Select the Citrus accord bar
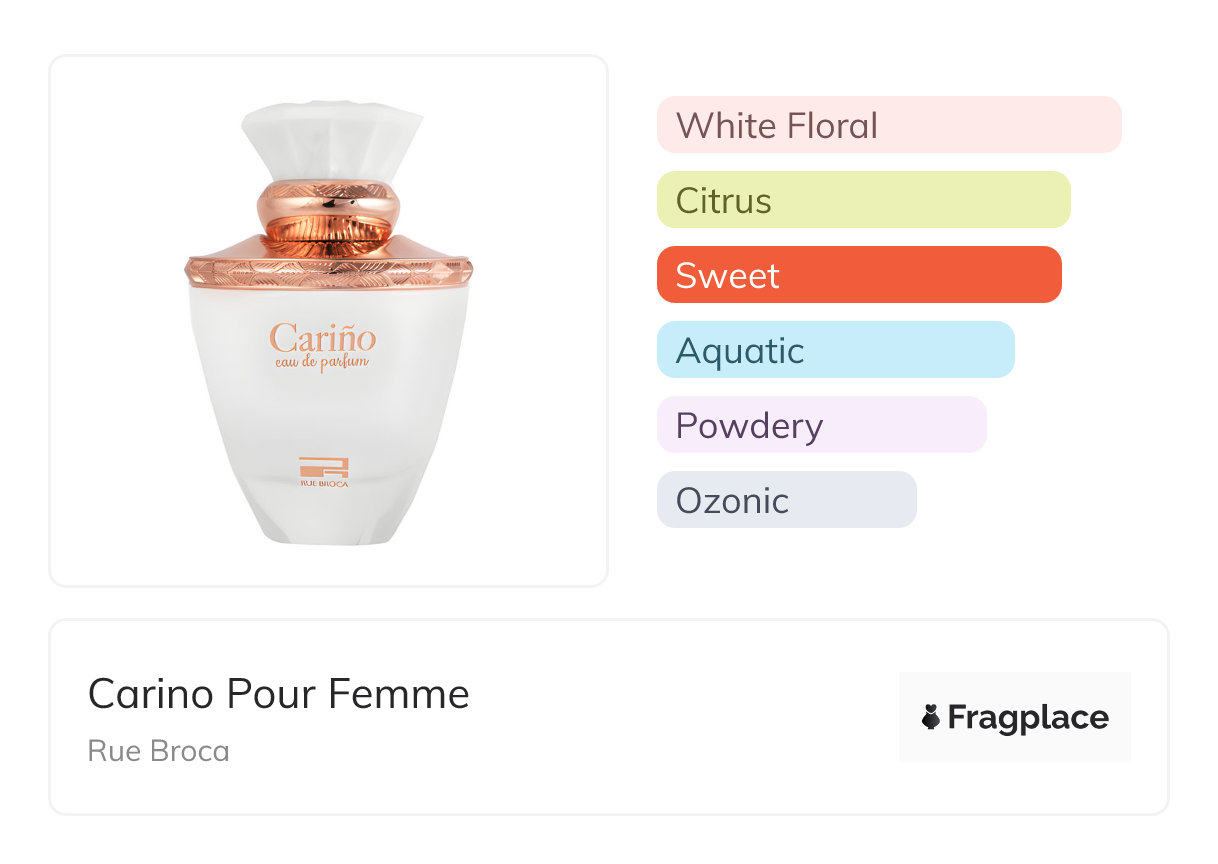 coord(863,200)
